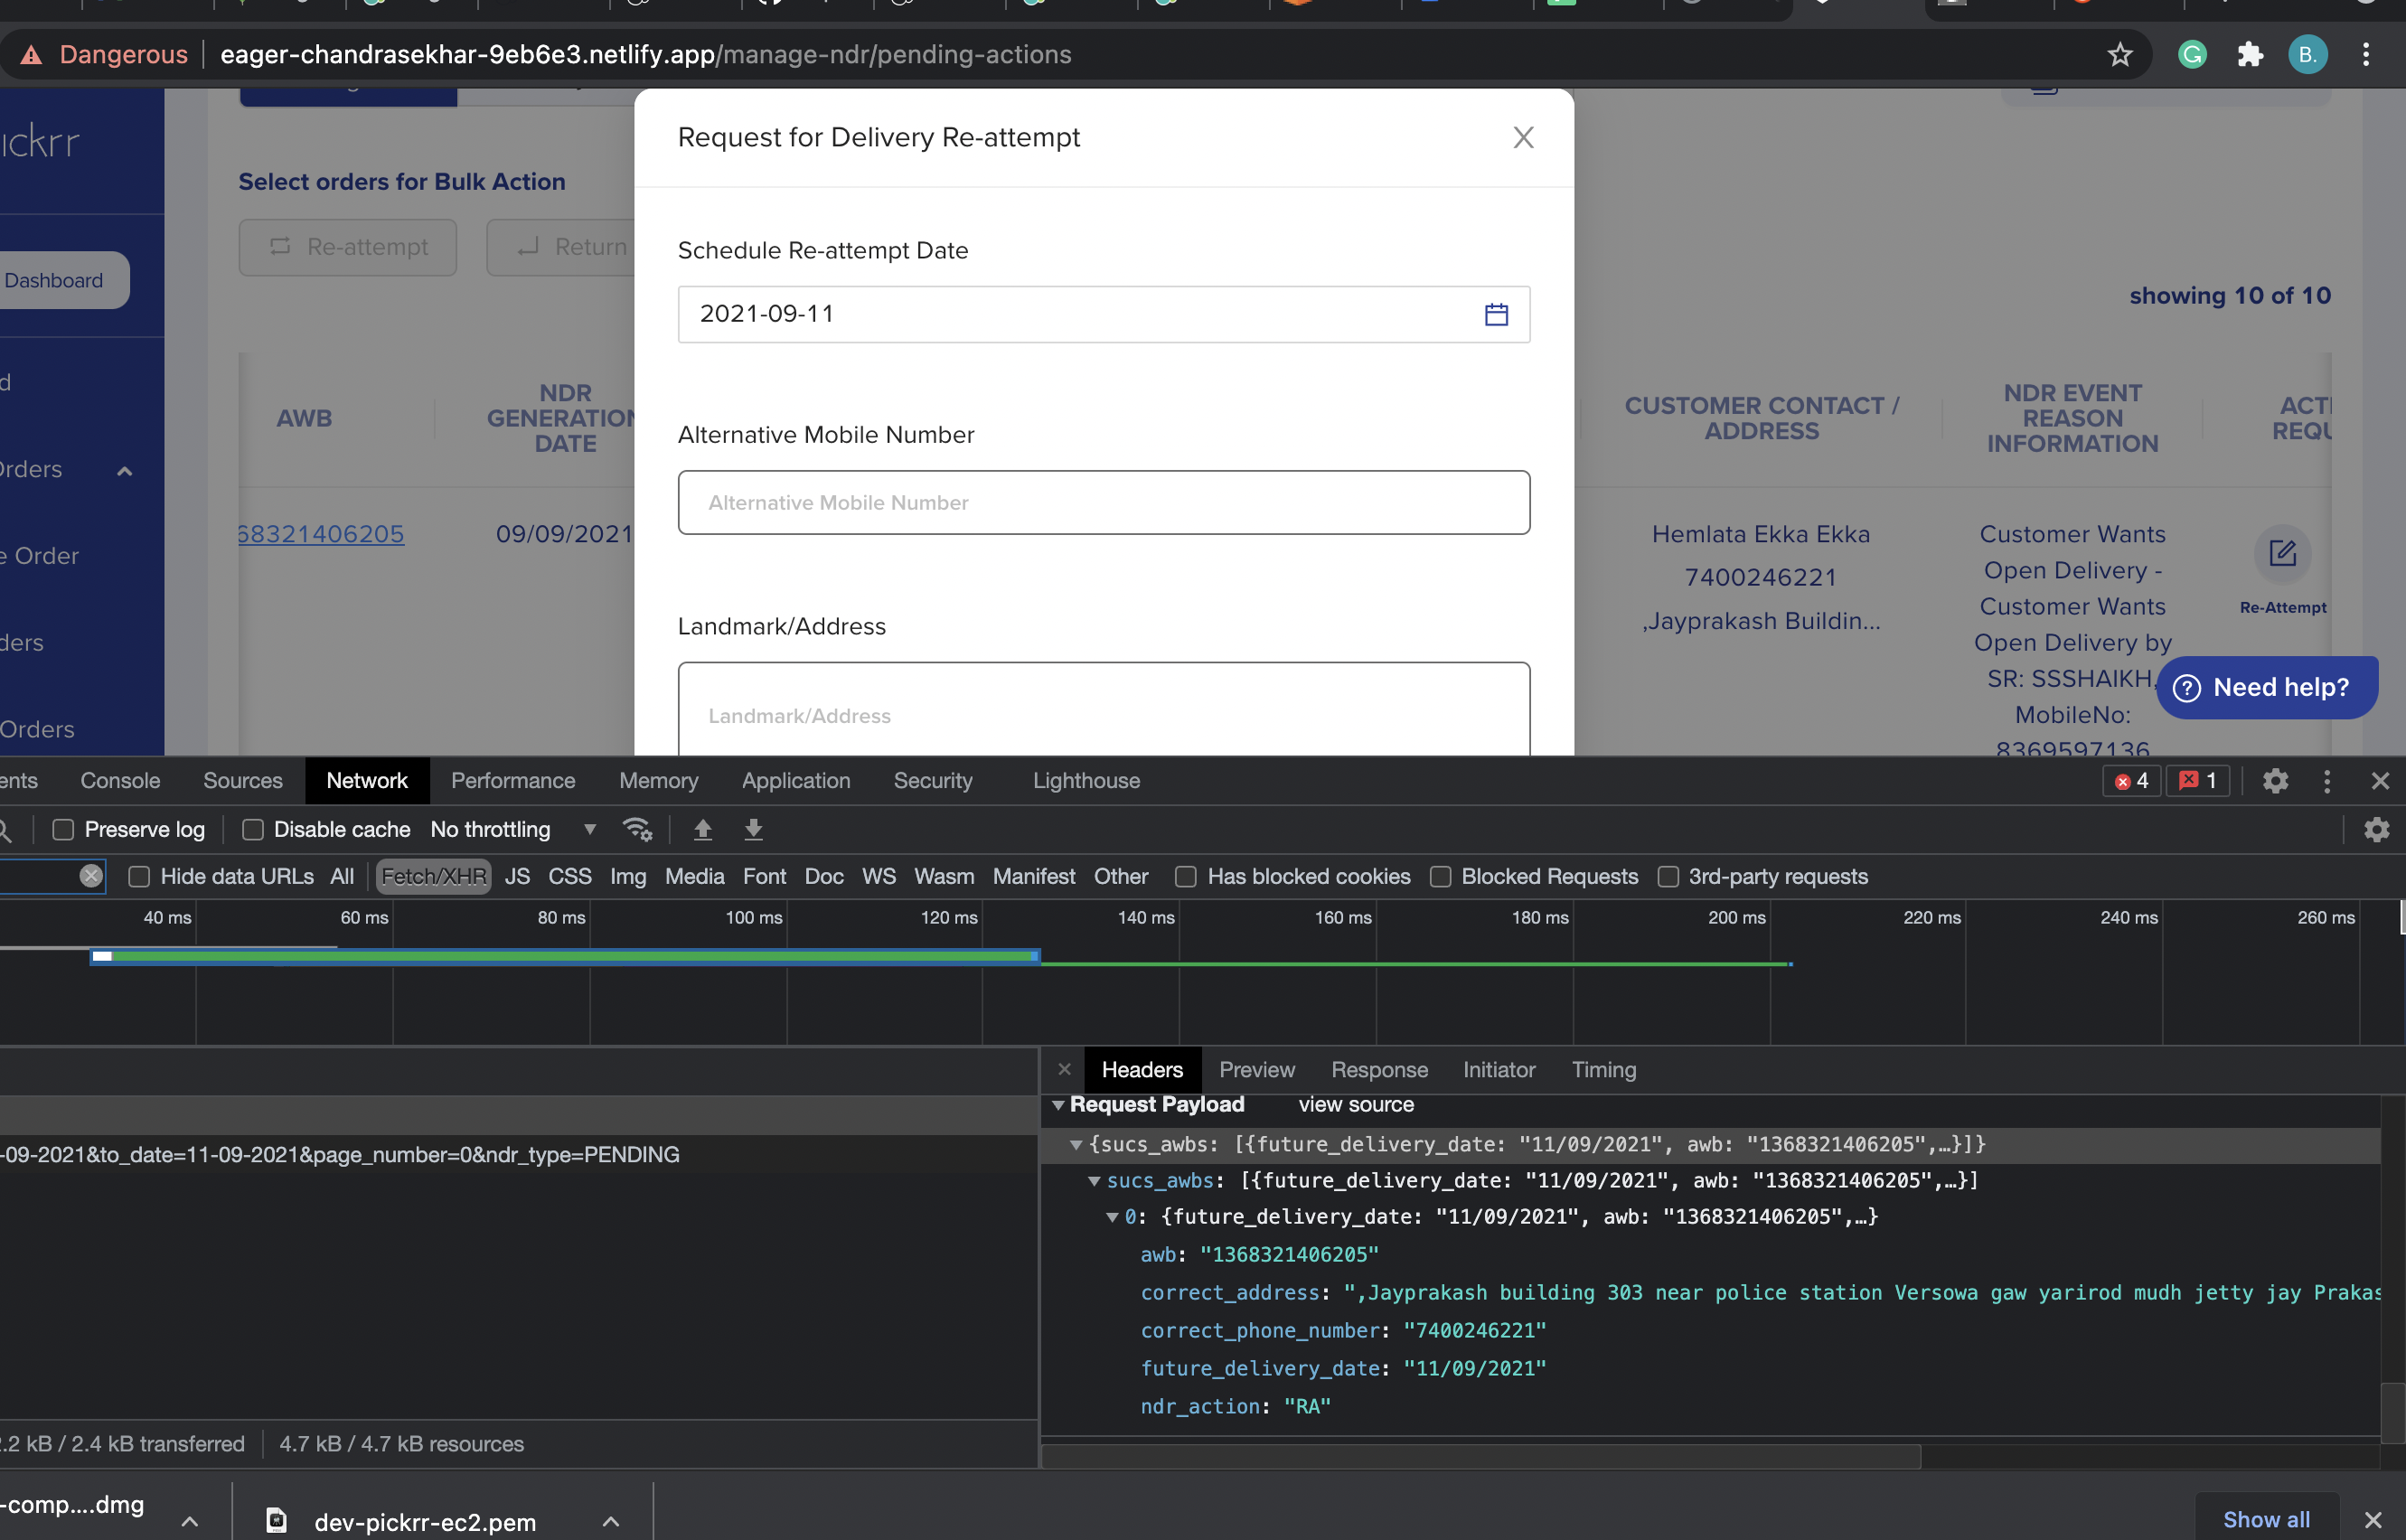The width and height of the screenshot is (2406, 1540).
Task: Close the DevTools panel
Action: pyautogui.click(x=2380, y=781)
